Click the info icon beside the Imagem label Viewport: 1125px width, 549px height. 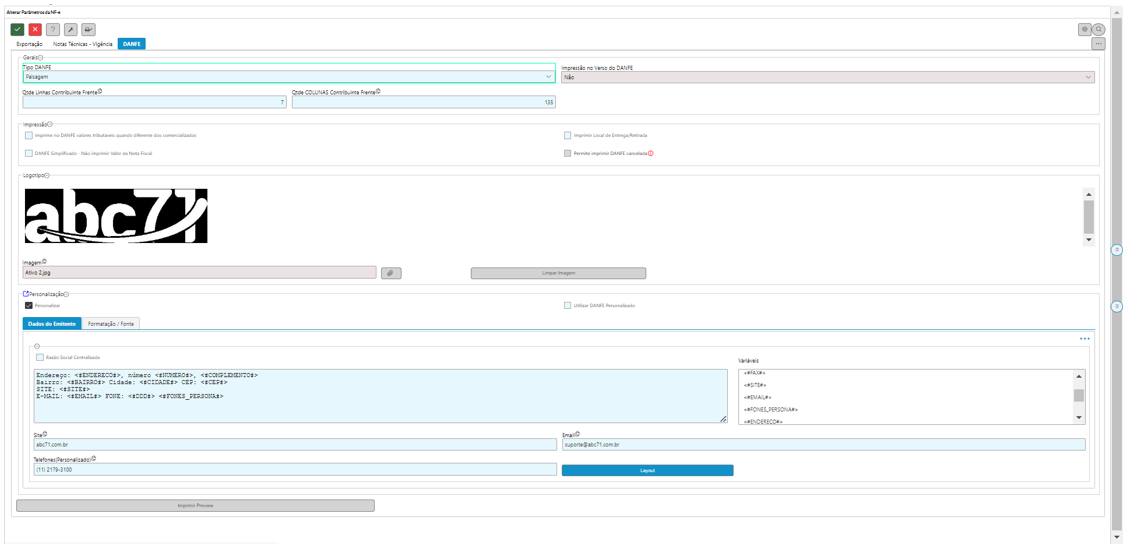coord(44,262)
